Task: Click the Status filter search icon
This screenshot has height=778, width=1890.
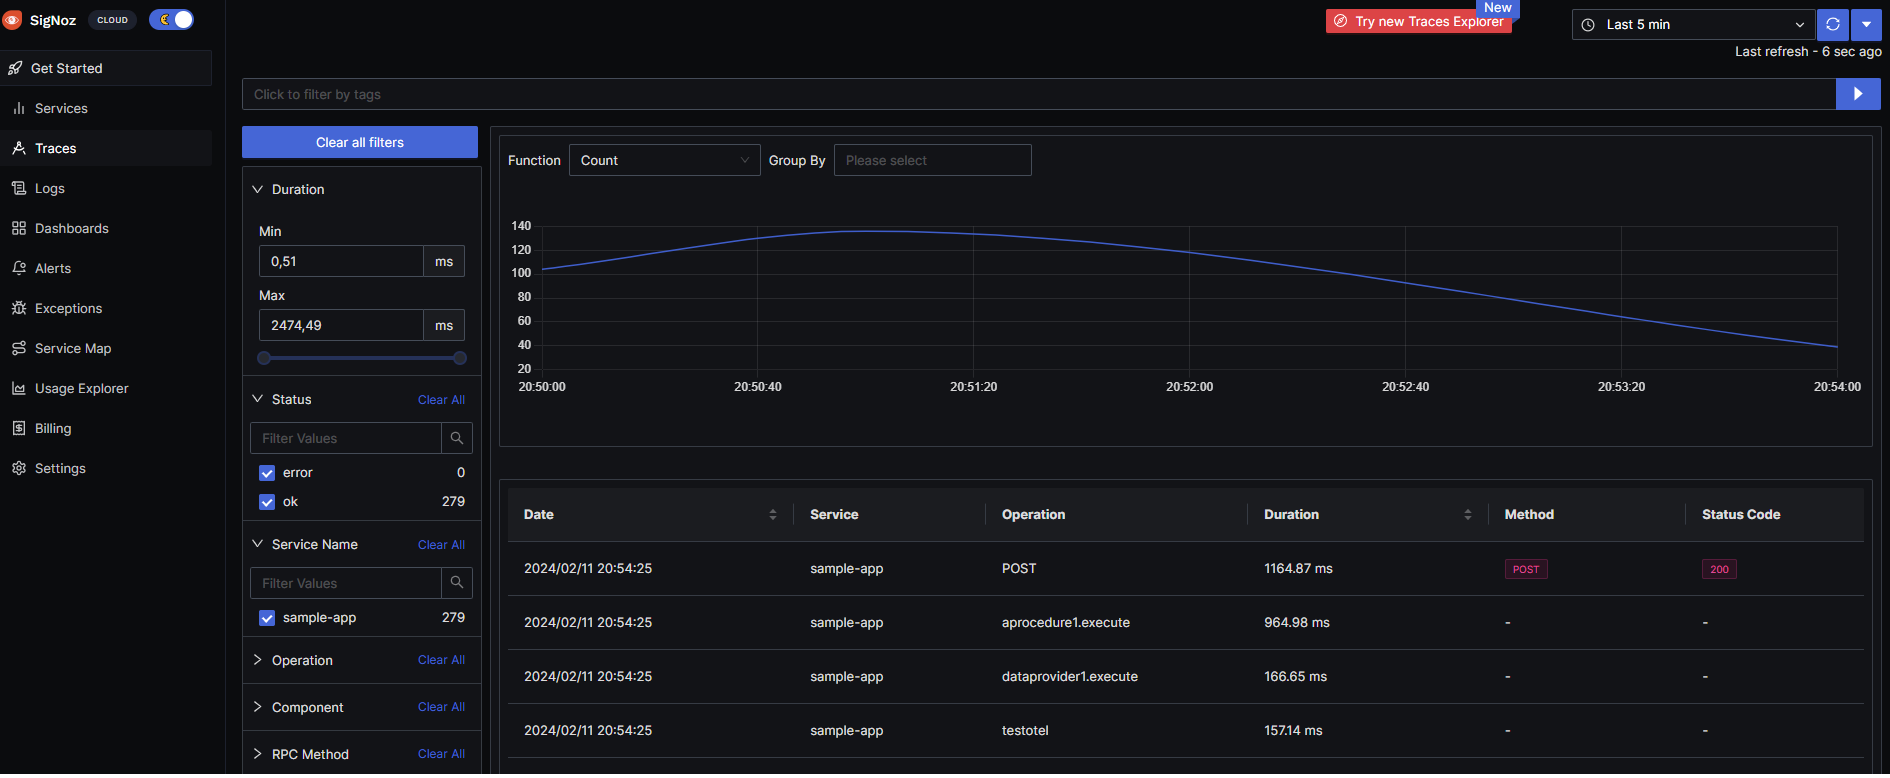Action: point(457,438)
